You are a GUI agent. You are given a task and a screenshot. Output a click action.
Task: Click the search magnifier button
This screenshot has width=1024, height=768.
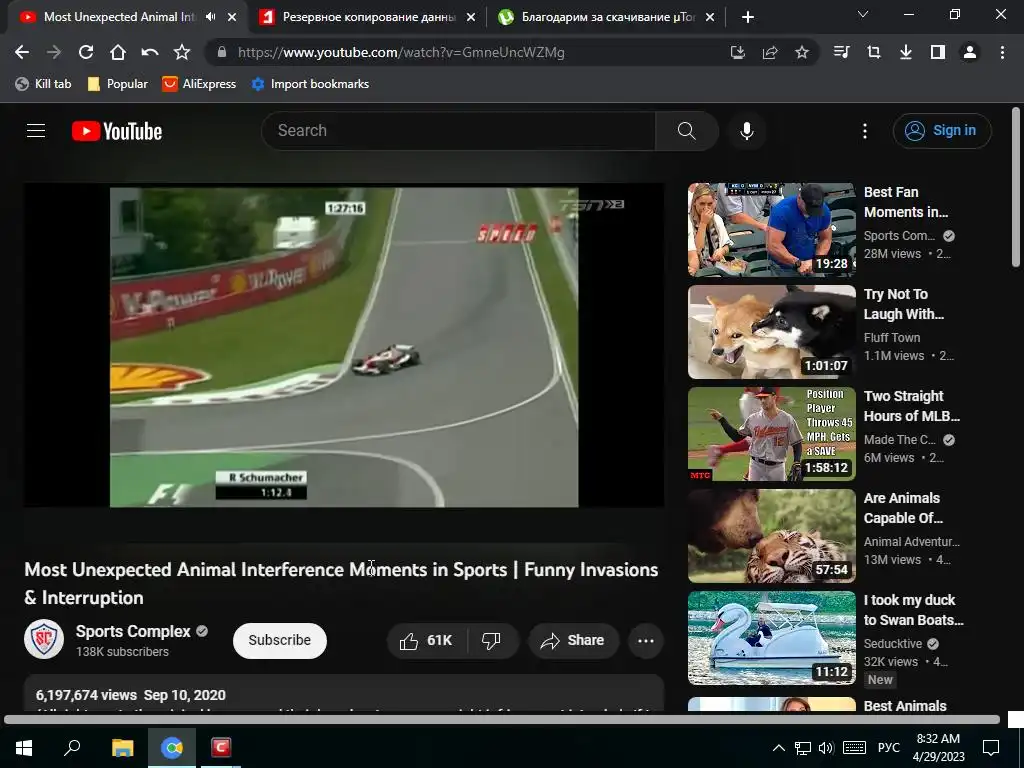click(x=687, y=131)
